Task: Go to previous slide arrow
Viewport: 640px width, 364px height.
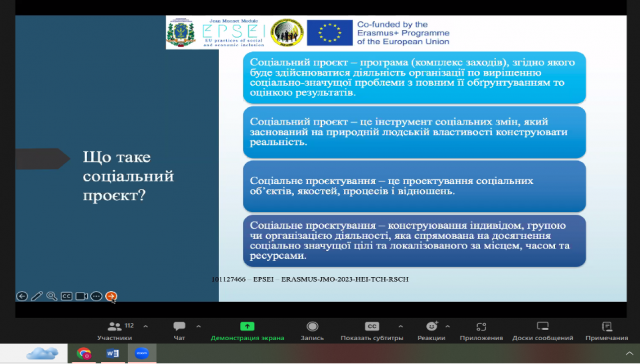Action: [x=22, y=296]
